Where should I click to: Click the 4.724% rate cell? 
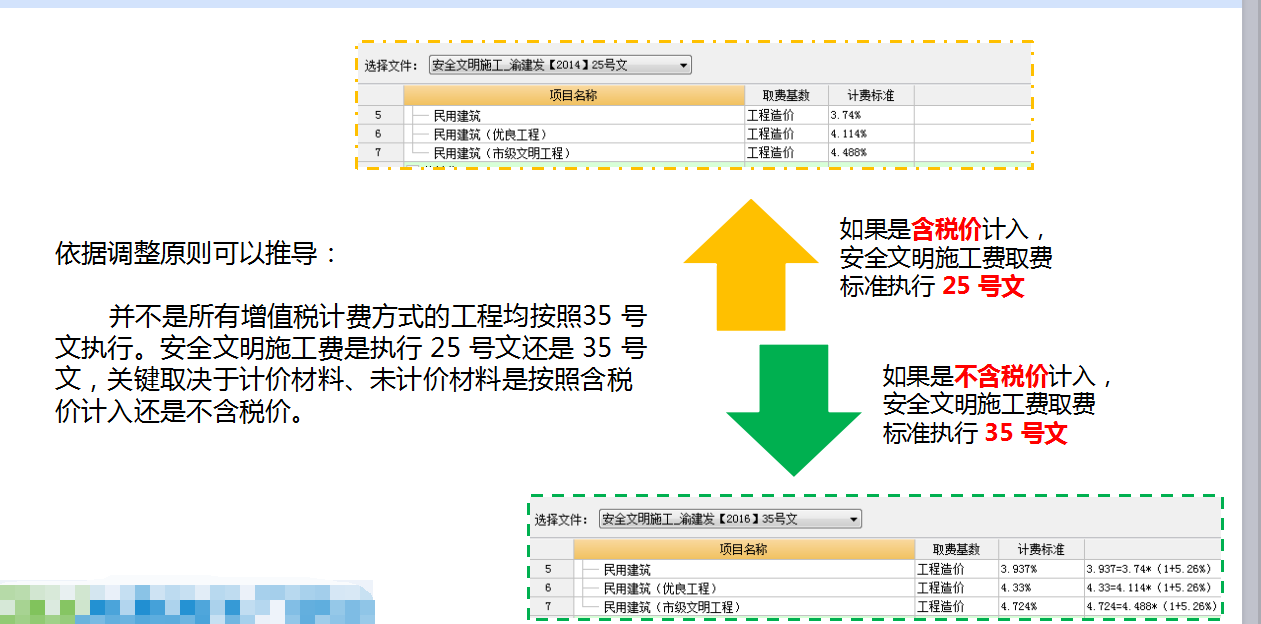[1040, 607]
